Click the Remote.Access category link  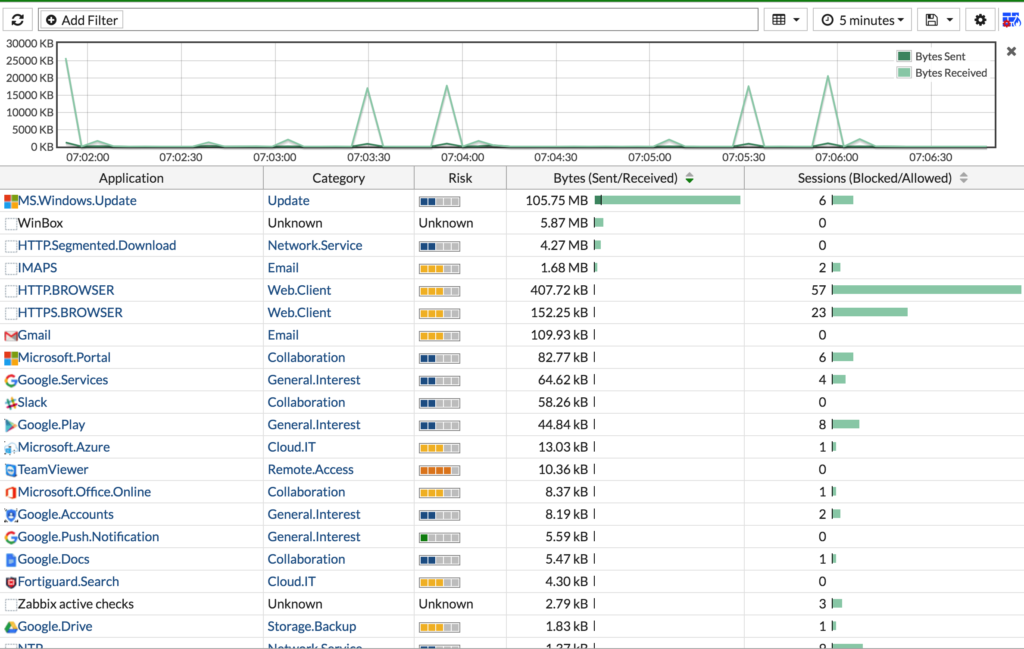(310, 469)
